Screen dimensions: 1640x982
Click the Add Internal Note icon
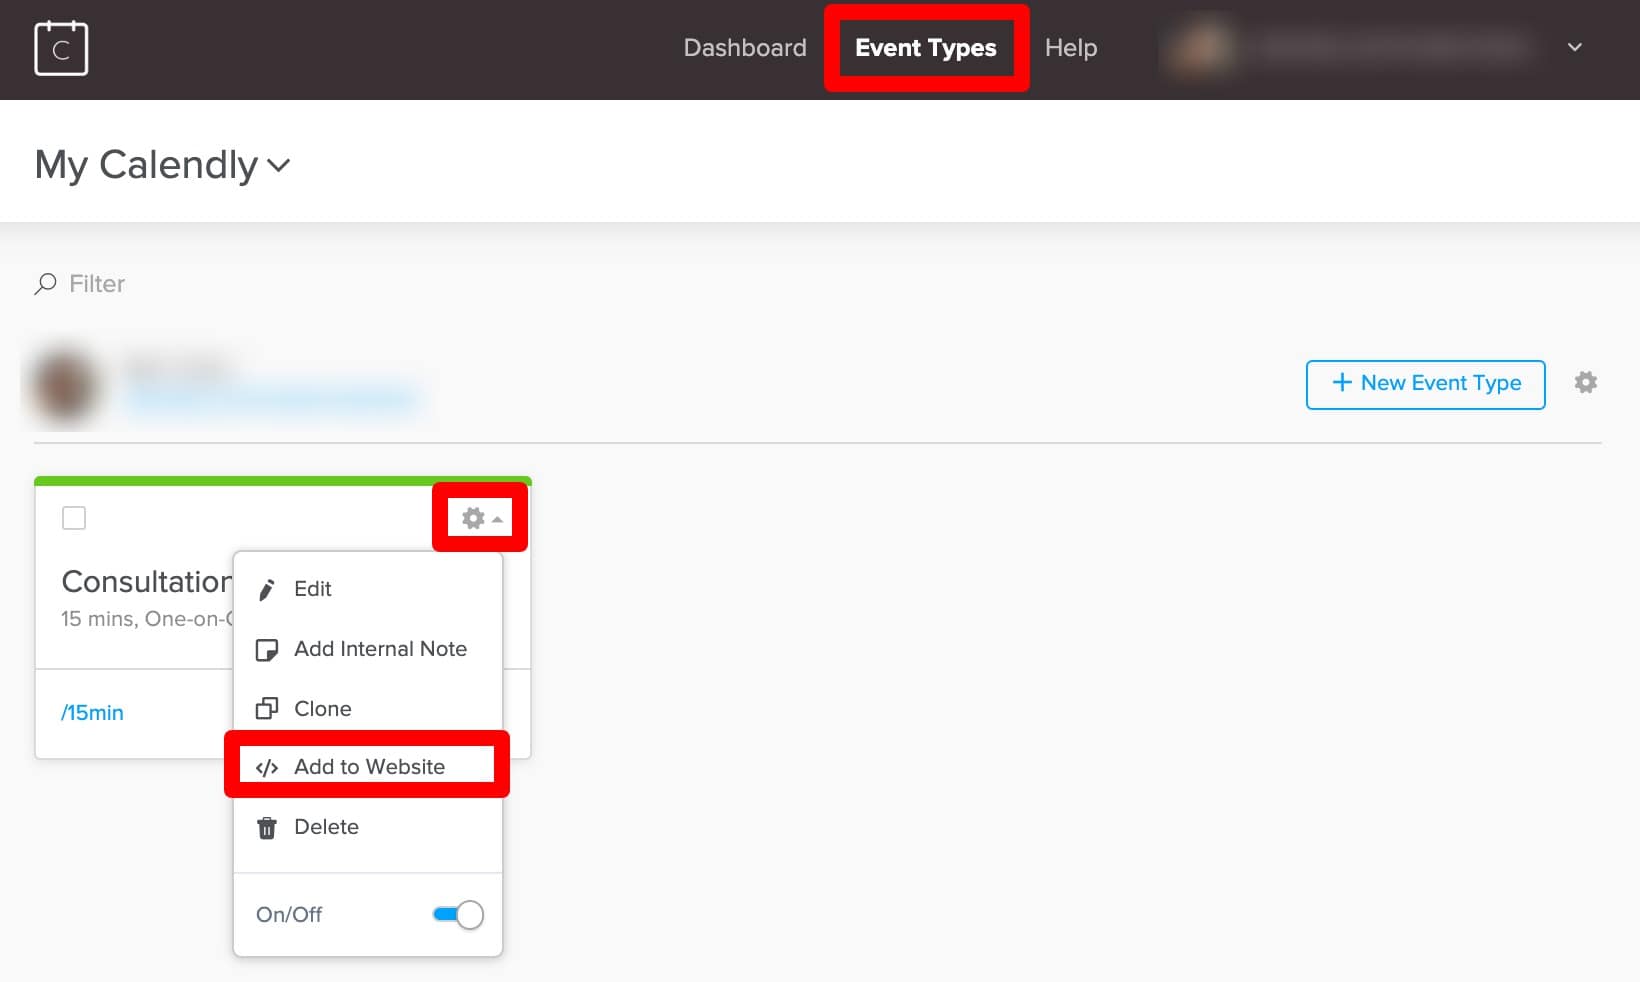(x=267, y=650)
